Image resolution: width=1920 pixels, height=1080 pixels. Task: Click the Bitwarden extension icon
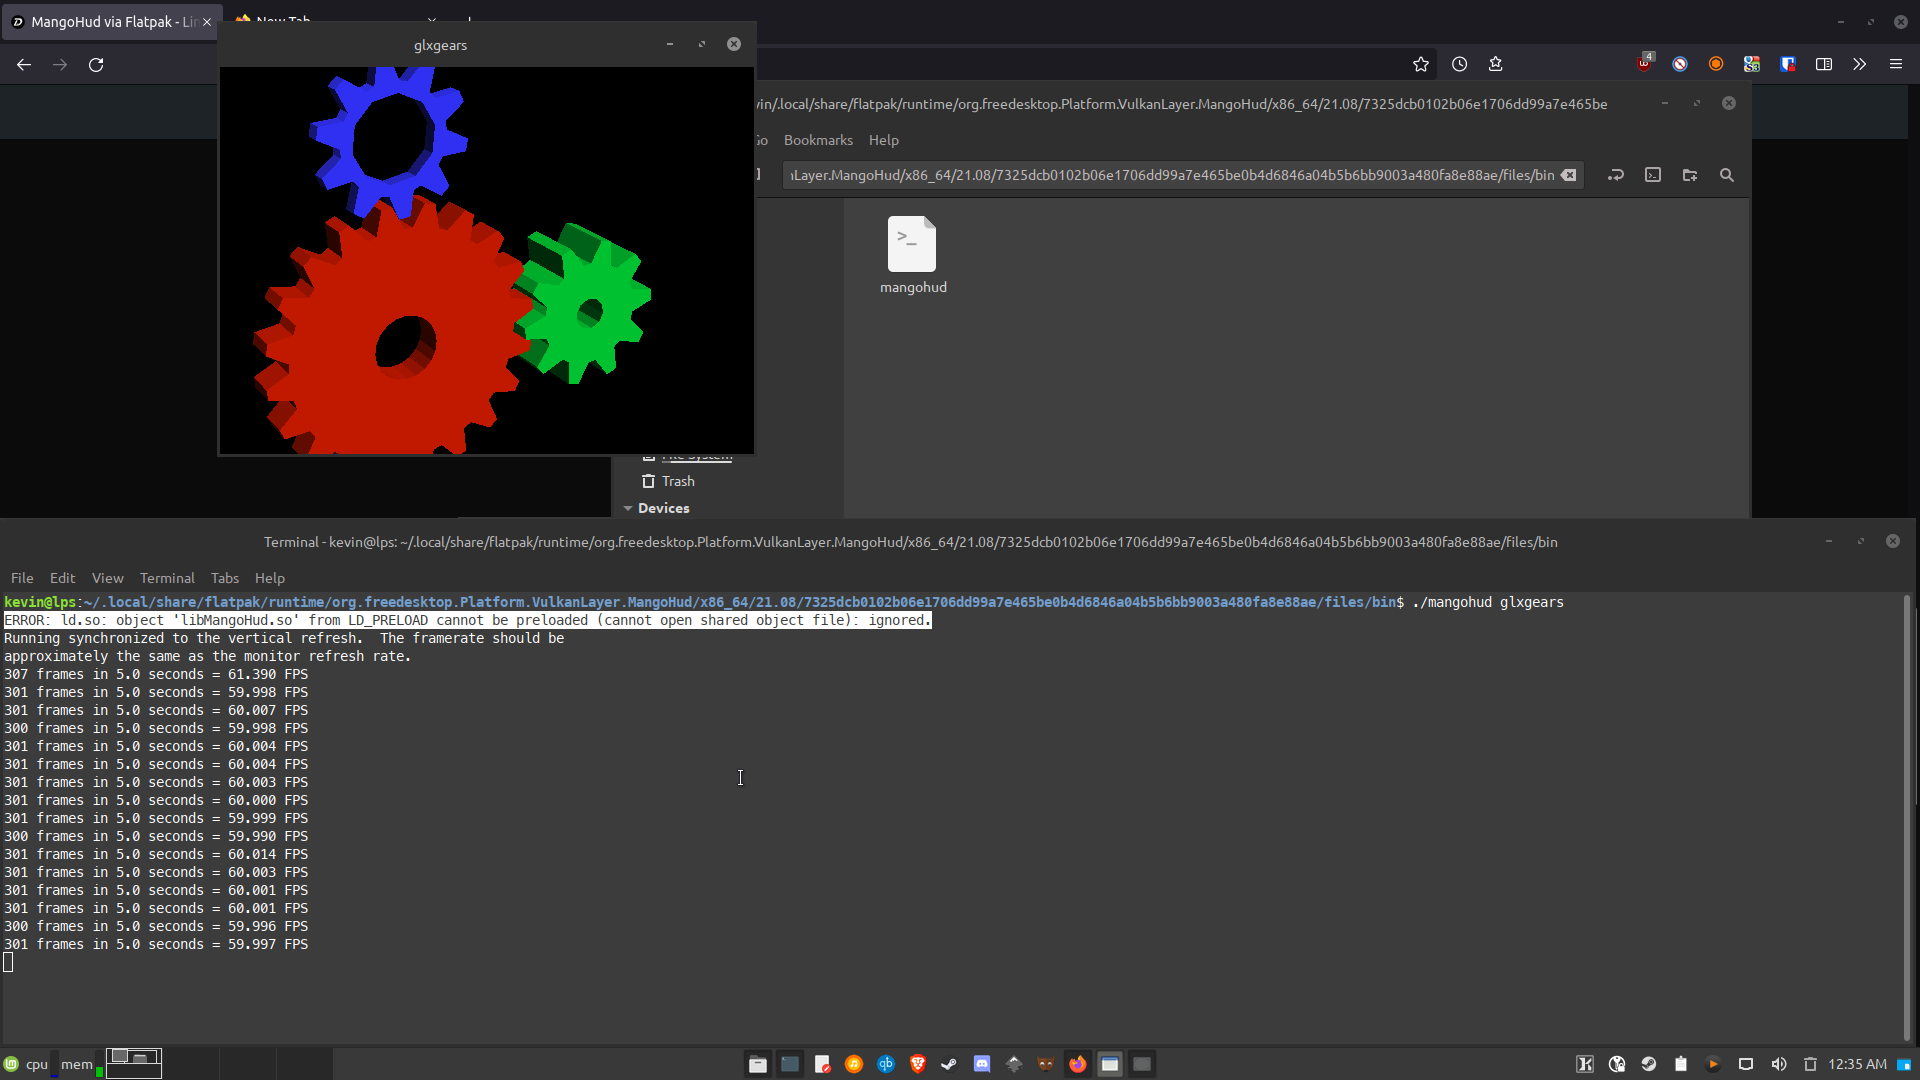click(x=1788, y=64)
